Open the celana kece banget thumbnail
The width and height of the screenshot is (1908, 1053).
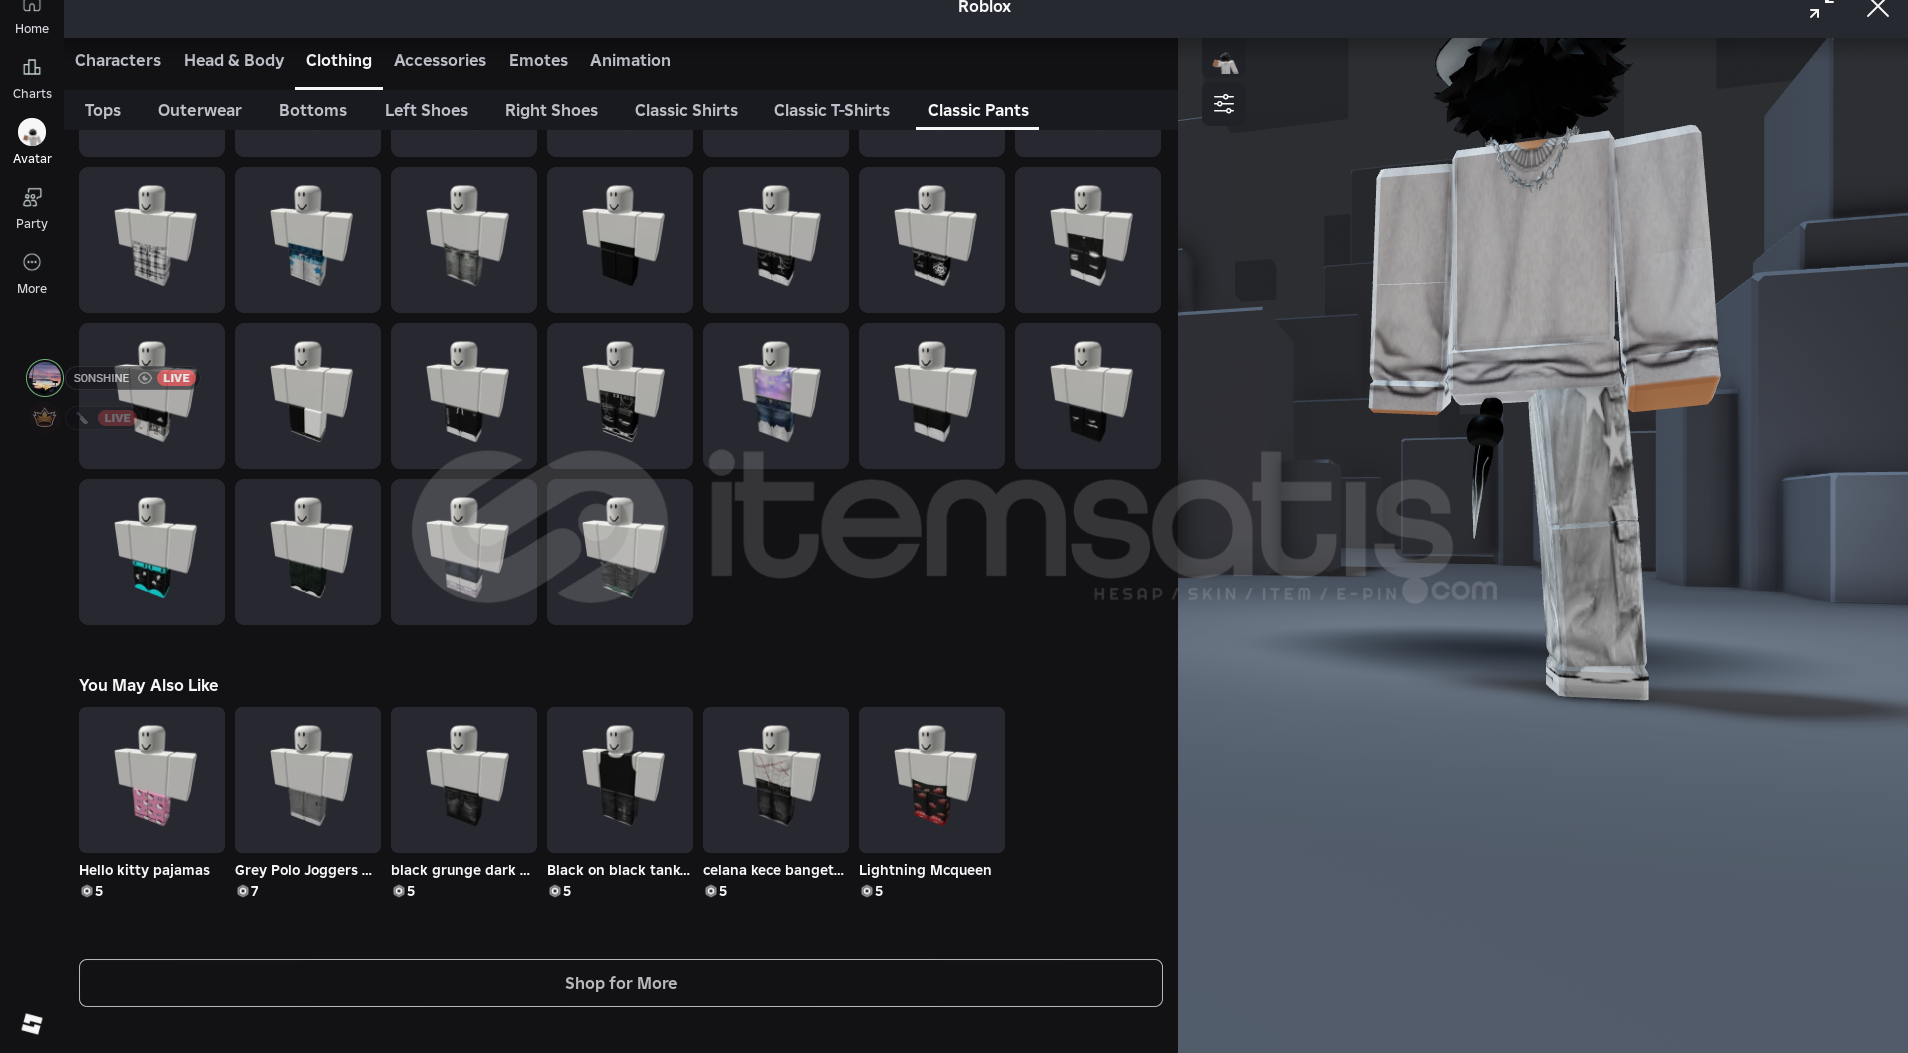[x=776, y=780]
